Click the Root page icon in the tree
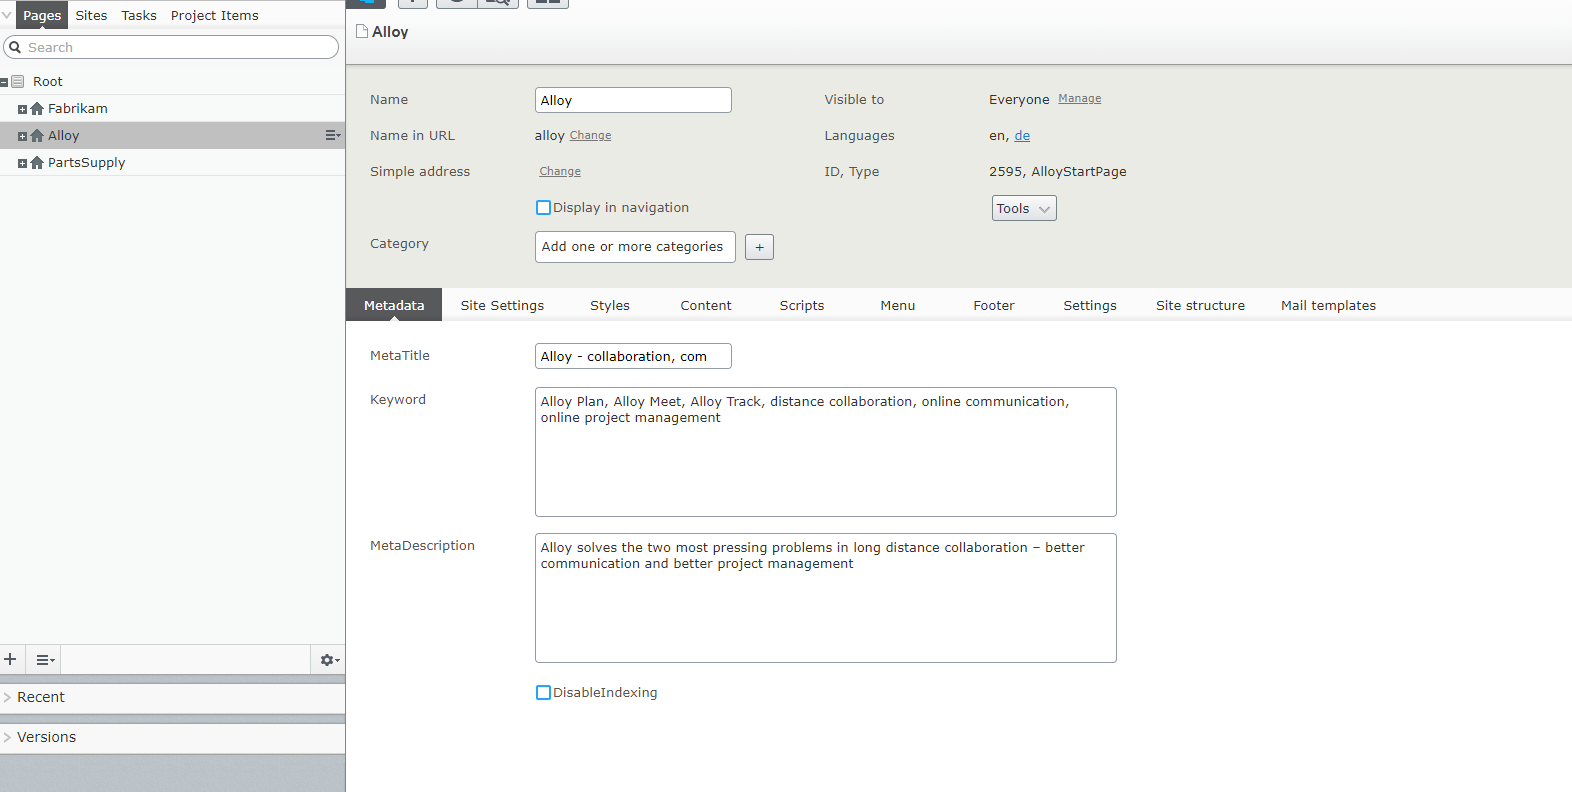 18,82
